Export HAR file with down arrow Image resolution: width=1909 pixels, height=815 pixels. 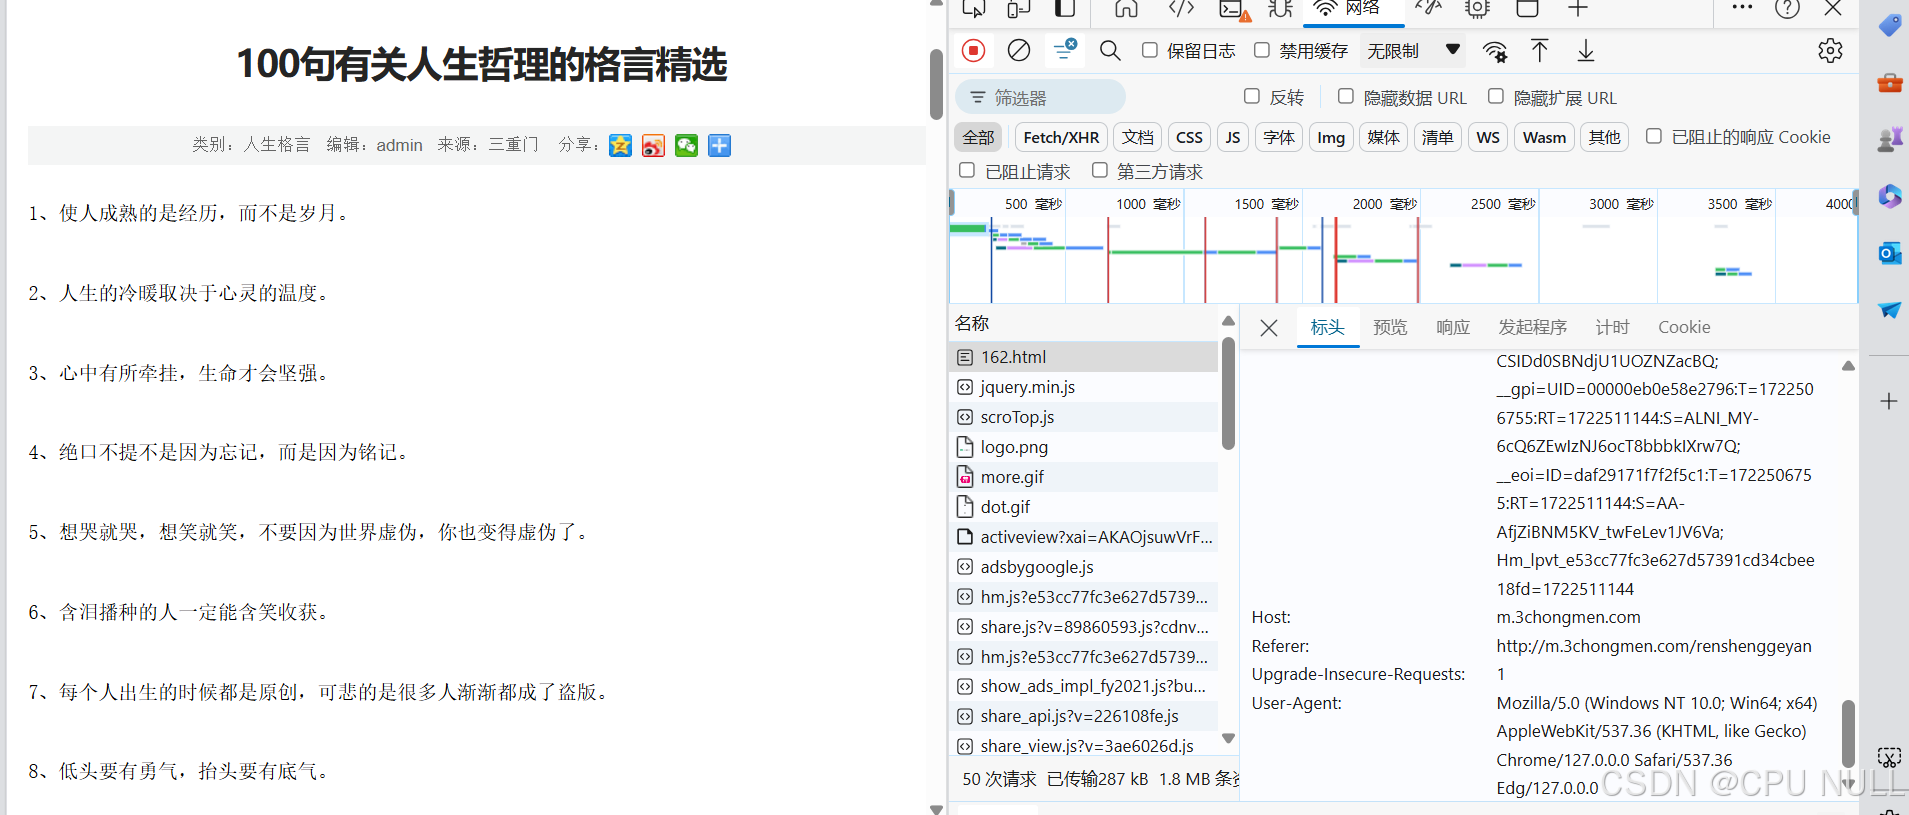pyautogui.click(x=1586, y=50)
